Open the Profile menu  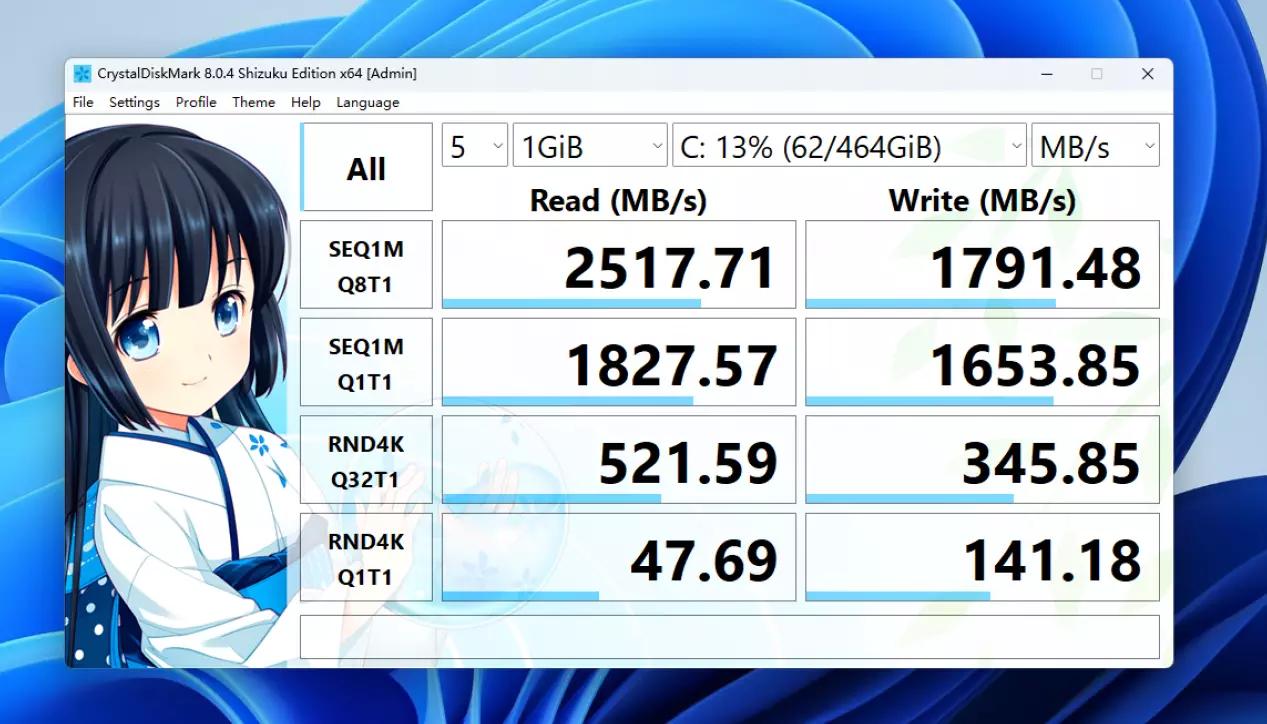tap(196, 102)
